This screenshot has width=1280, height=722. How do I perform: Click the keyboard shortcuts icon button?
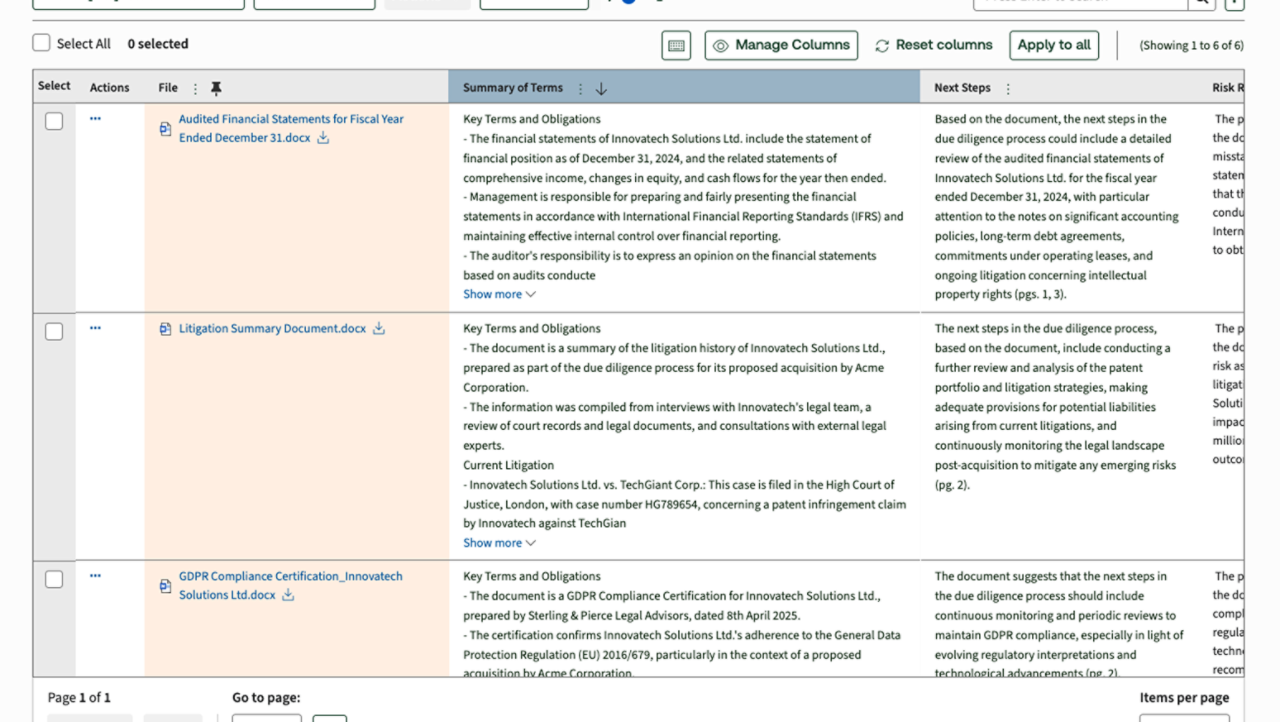tap(676, 45)
